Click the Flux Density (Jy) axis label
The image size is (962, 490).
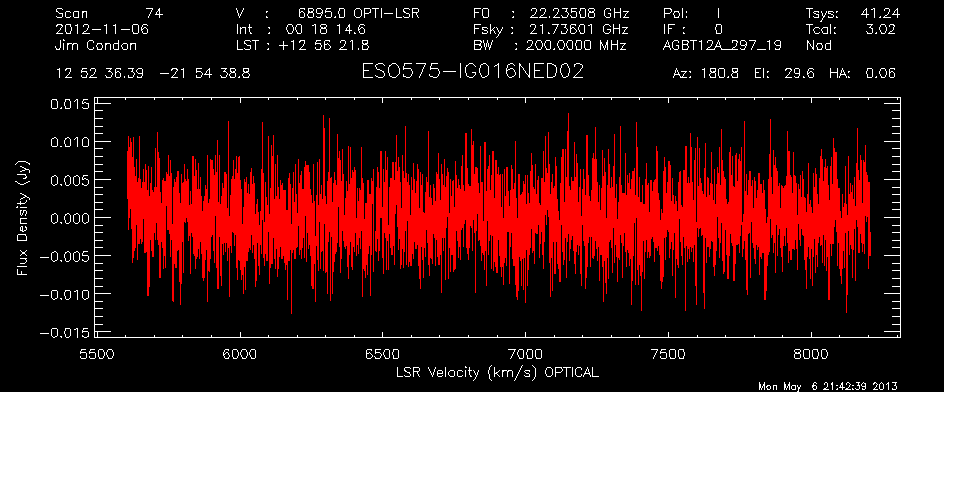[23, 218]
